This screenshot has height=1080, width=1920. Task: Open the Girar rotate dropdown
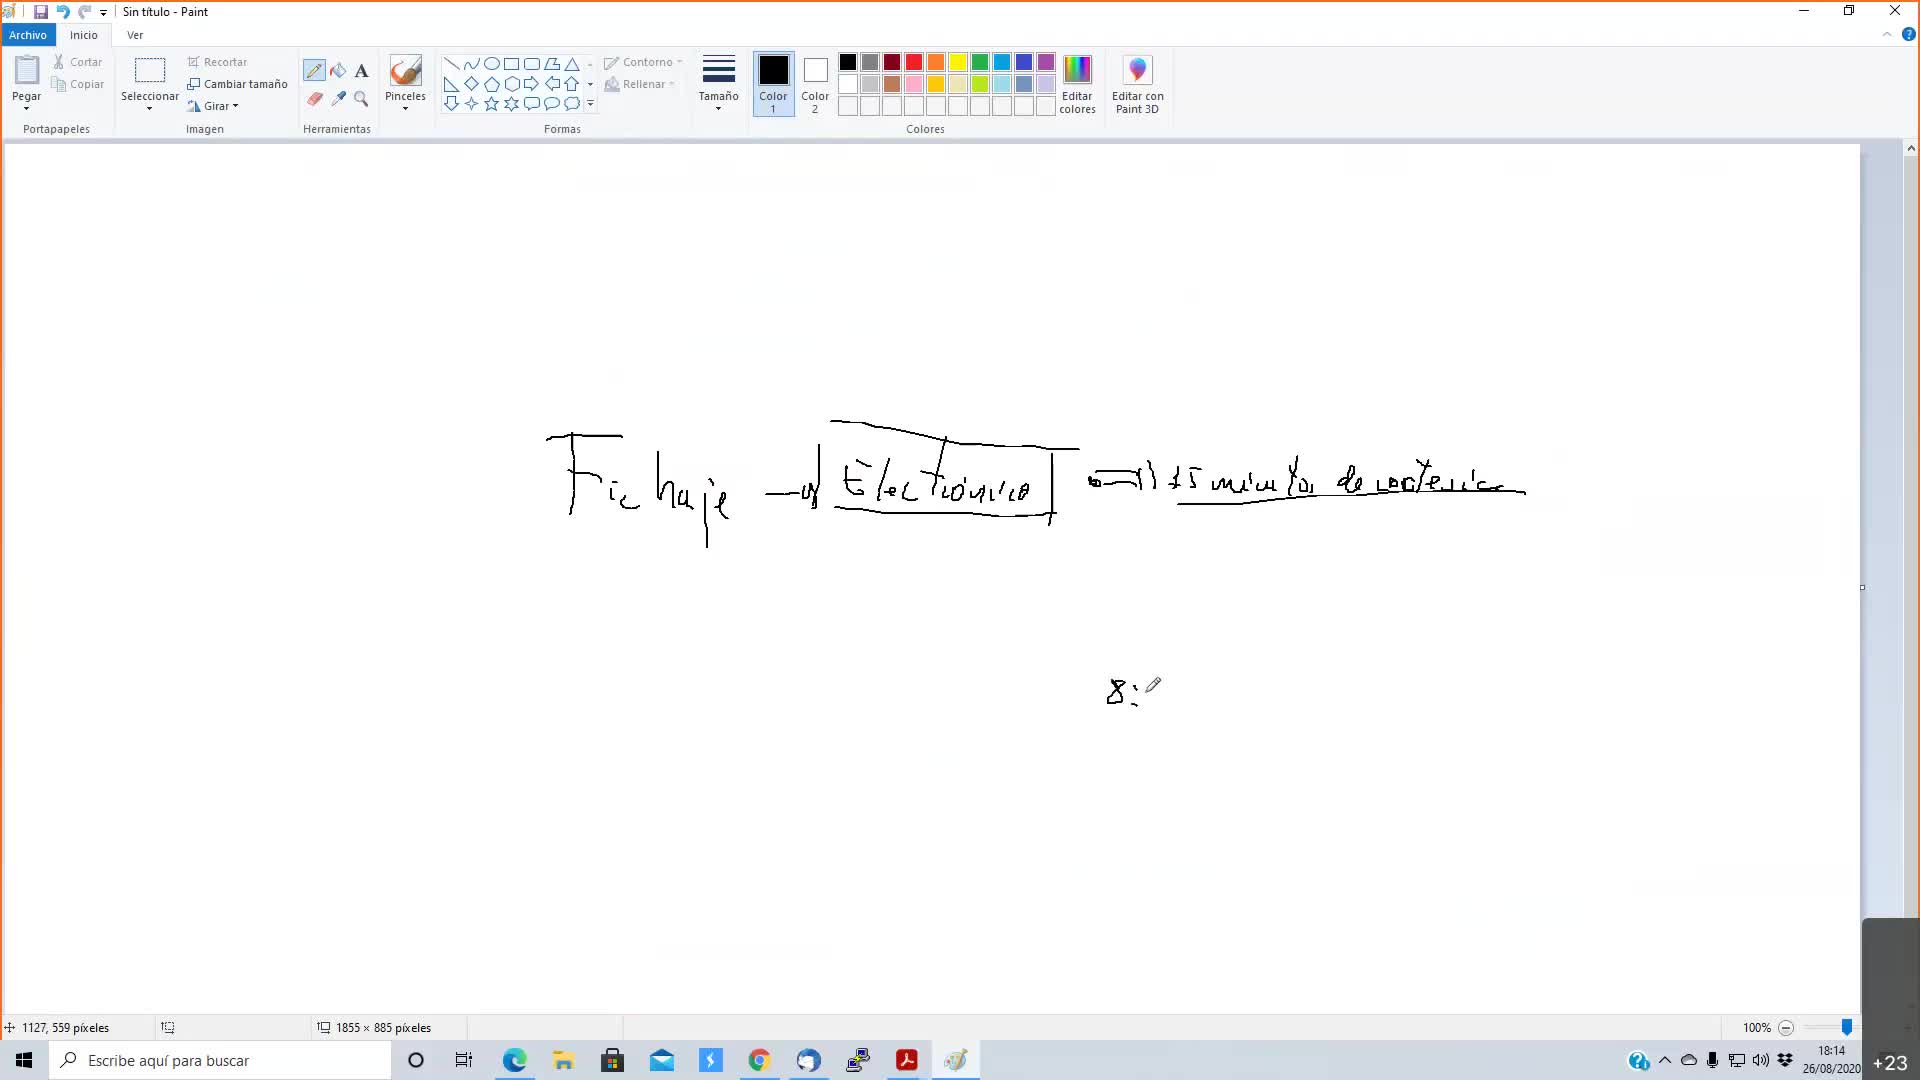point(213,106)
